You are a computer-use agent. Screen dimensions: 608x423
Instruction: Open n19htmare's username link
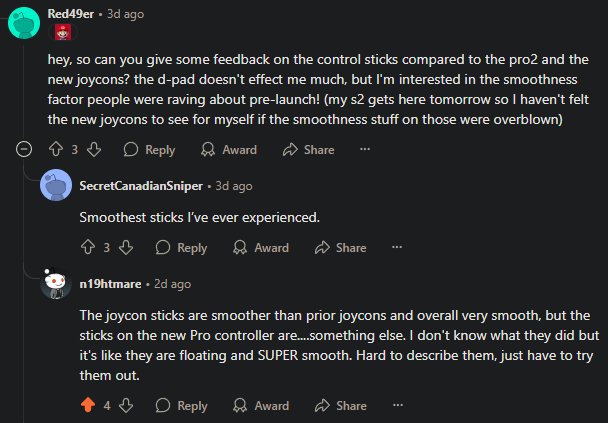pos(110,284)
